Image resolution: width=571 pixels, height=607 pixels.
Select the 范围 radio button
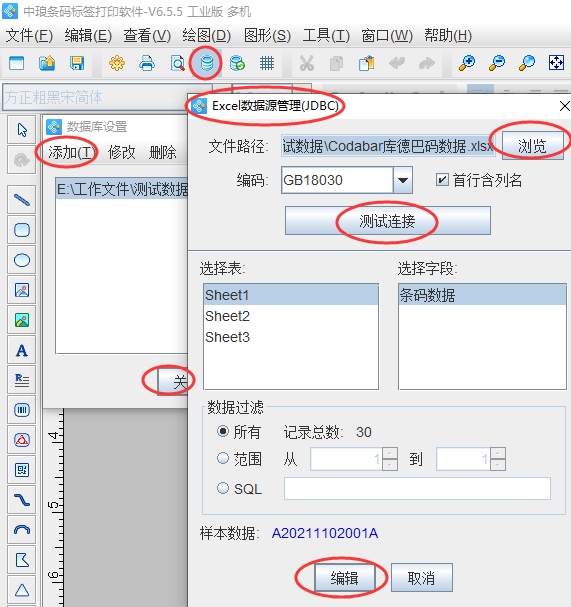point(223,458)
